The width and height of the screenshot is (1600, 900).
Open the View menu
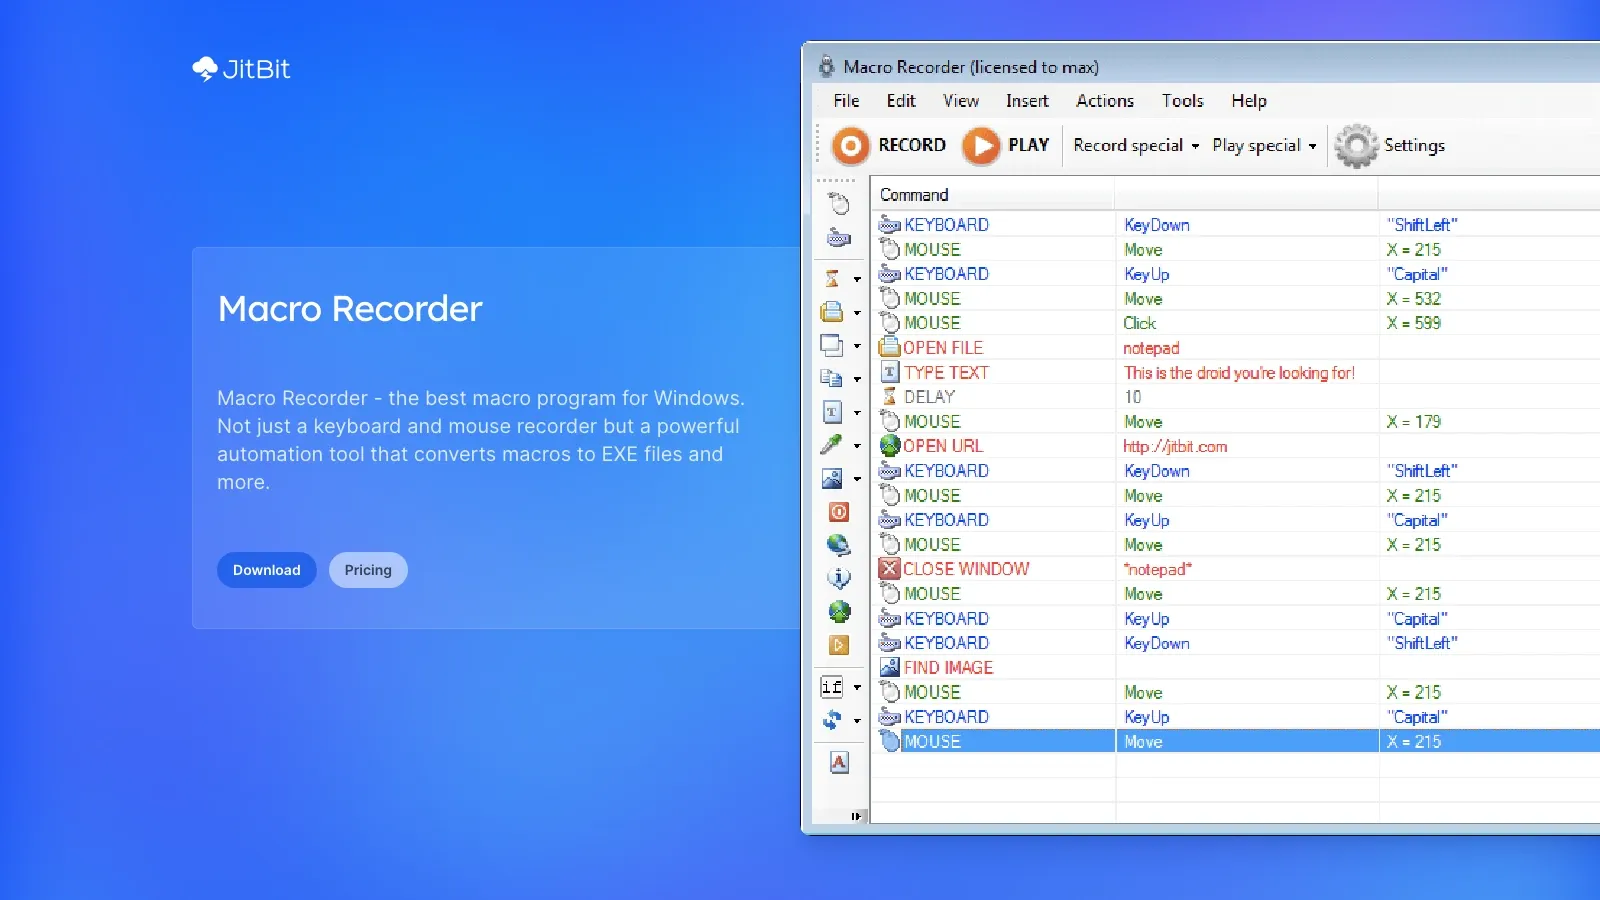click(x=961, y=101)
